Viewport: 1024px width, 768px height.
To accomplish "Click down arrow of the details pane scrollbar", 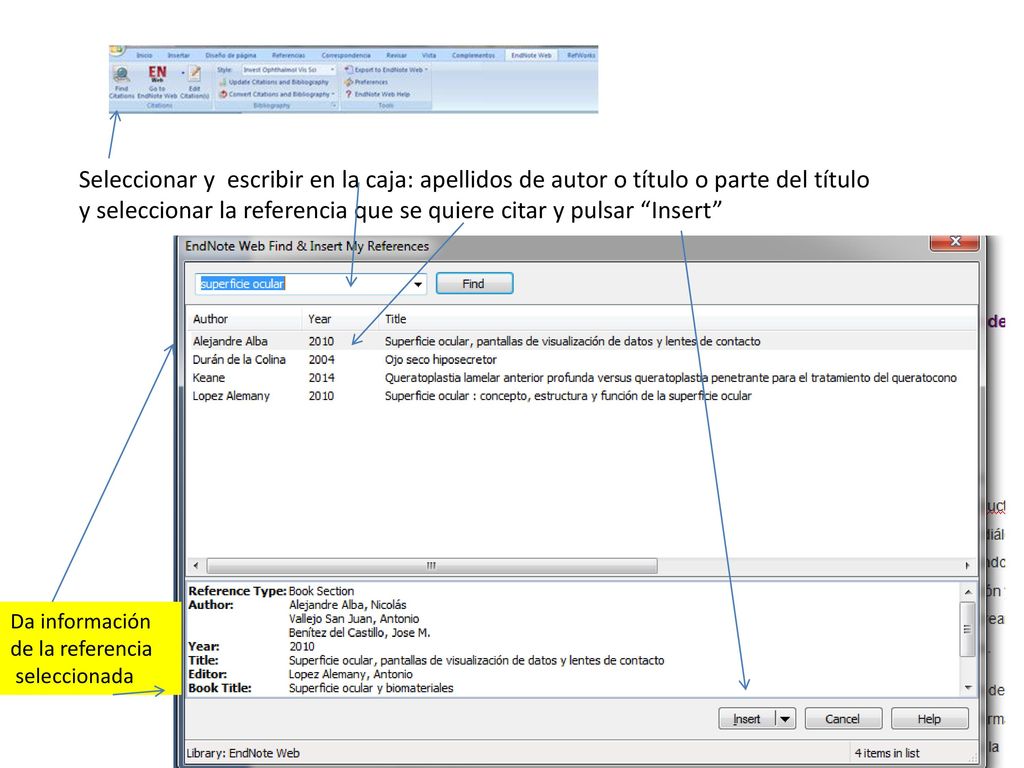I will pyautogui.click(x=968, y=688).
